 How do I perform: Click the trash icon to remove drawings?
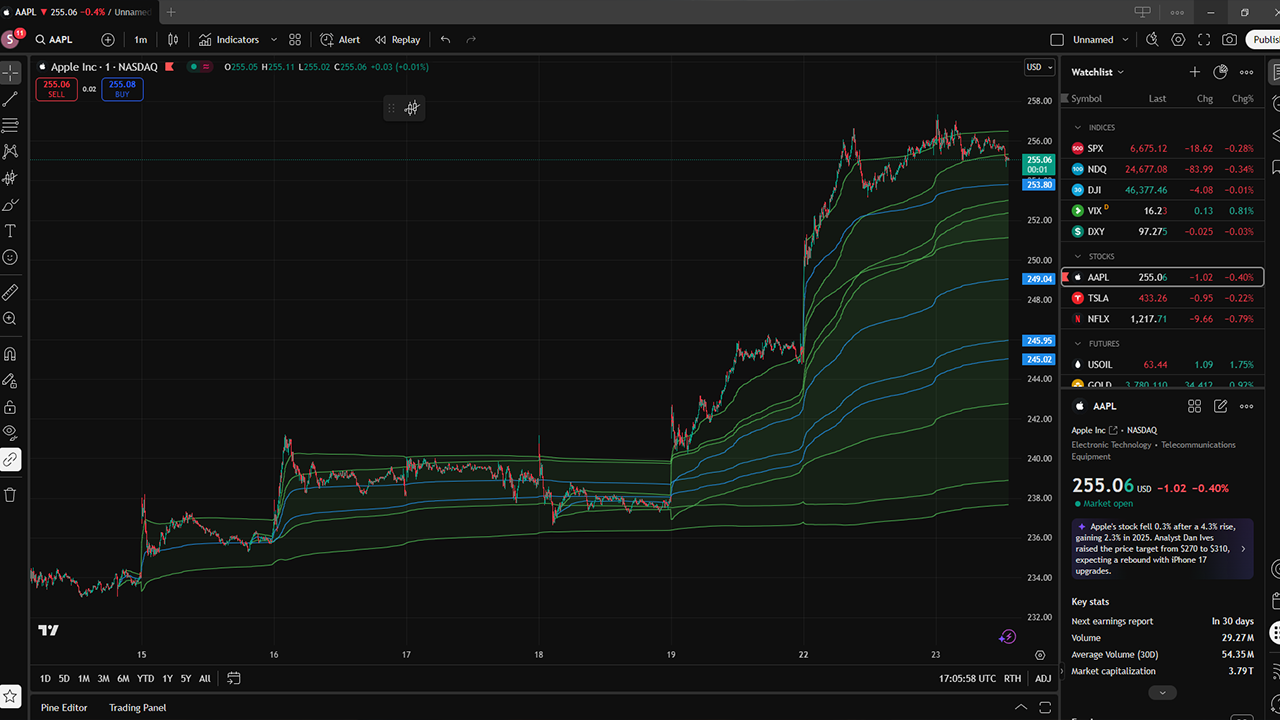coord(10,495)
